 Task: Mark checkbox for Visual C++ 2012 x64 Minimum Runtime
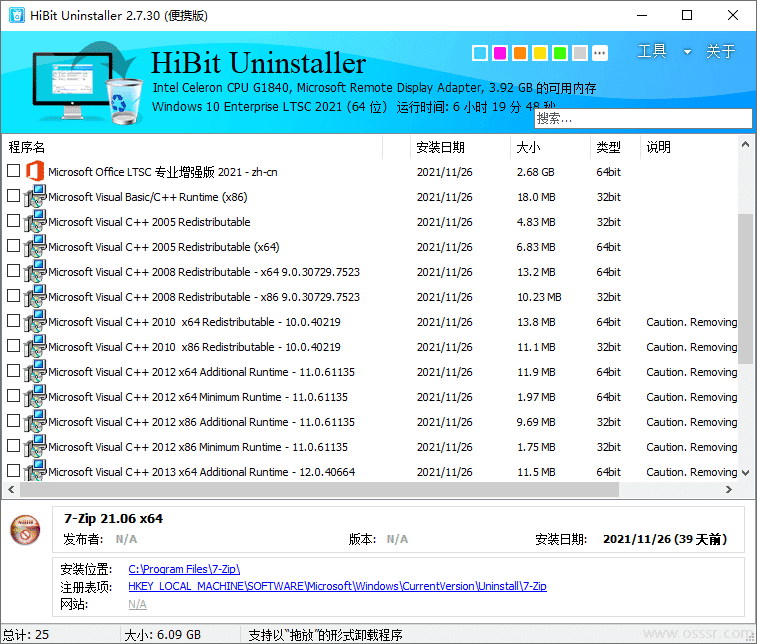14,395
